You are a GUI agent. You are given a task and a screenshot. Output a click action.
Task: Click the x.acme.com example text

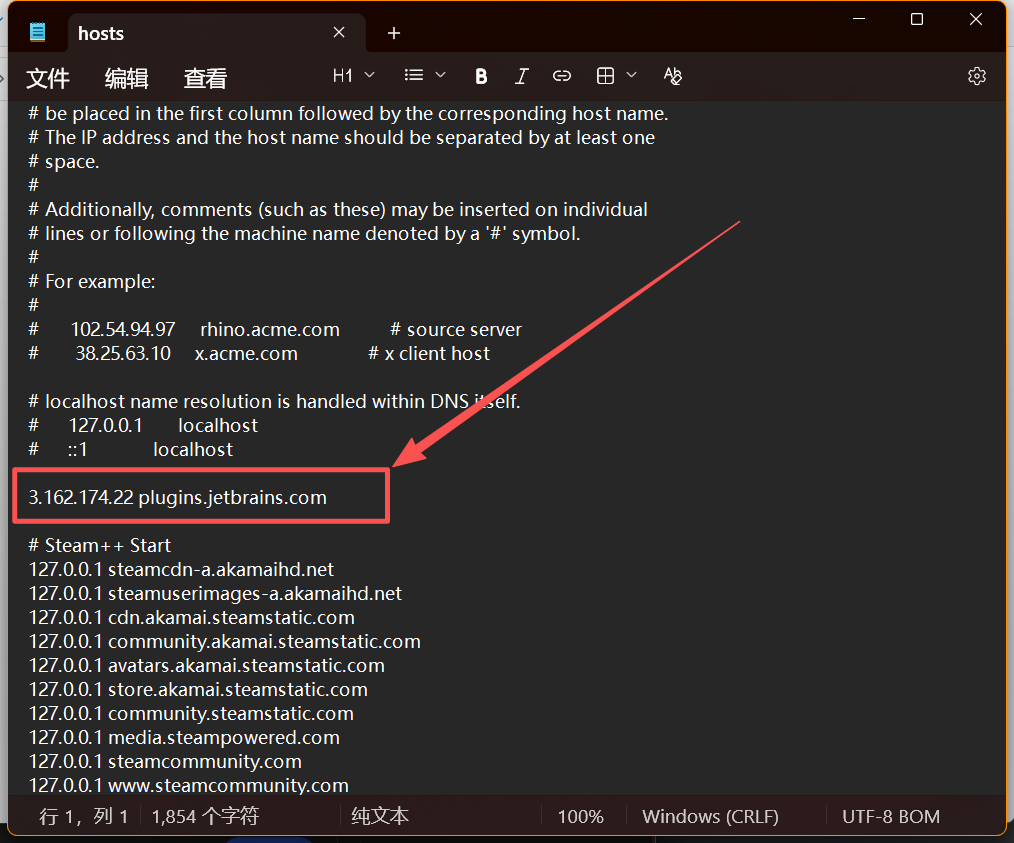pyautogui.click(x=246, y=354)
